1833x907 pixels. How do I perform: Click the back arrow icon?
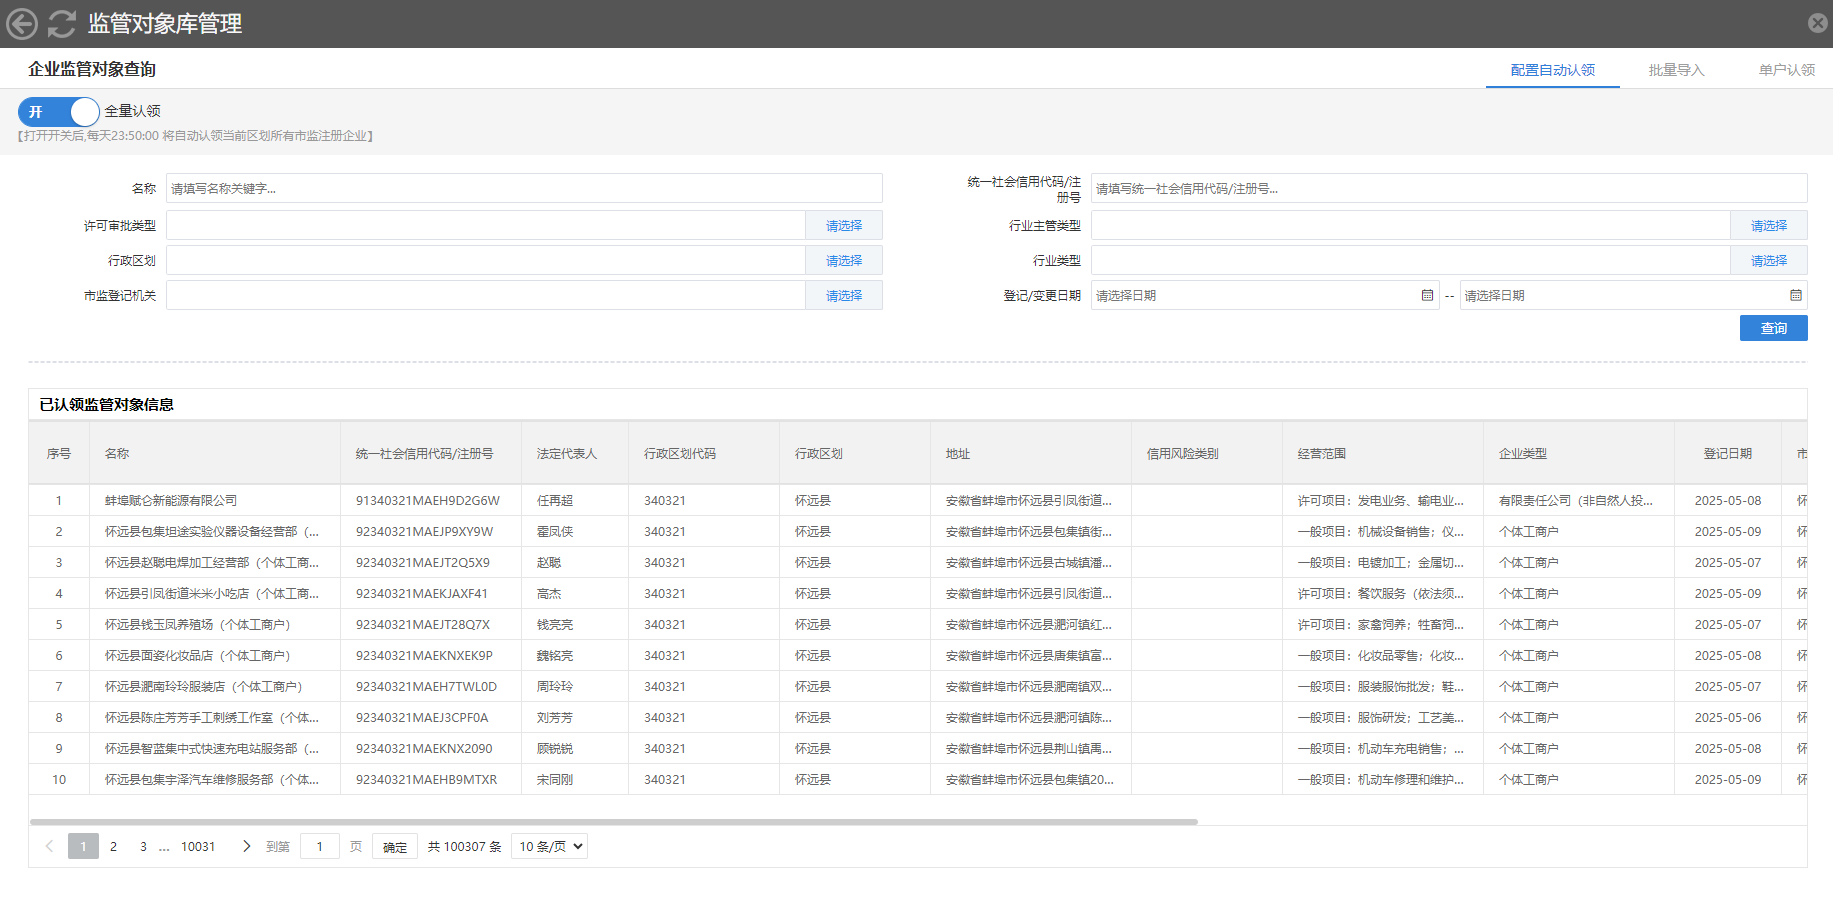click(x=22, y=24)
